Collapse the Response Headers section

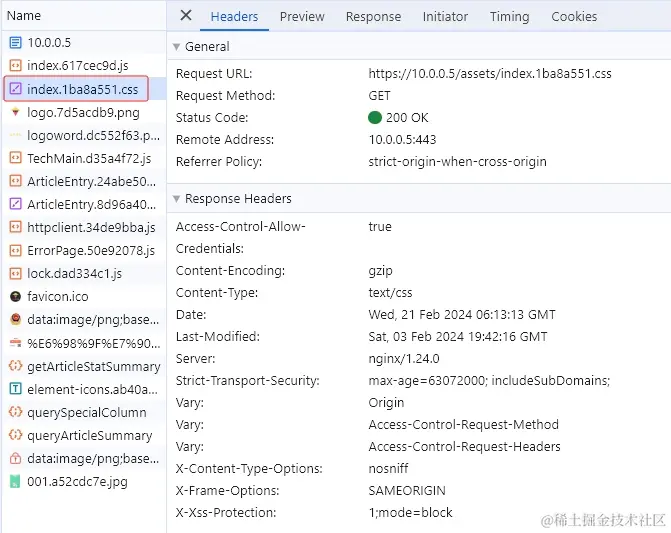176,198
